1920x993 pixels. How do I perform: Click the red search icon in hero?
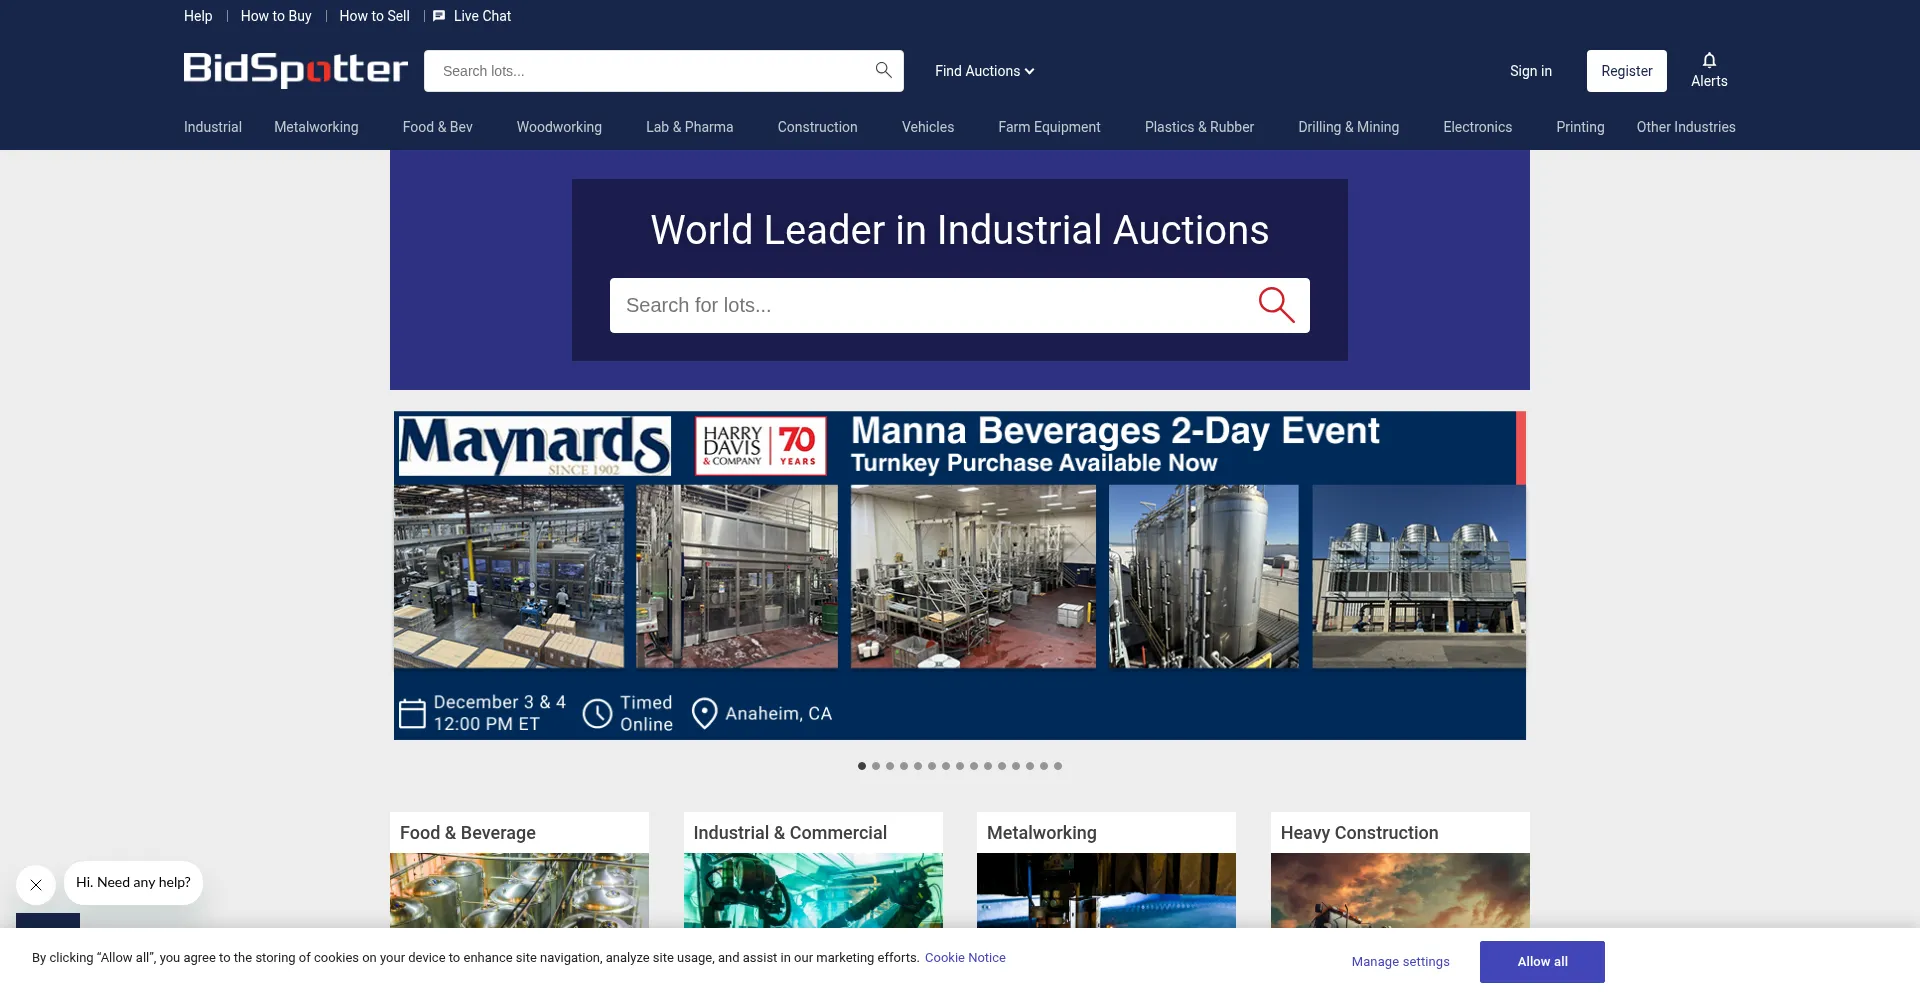1276,305
